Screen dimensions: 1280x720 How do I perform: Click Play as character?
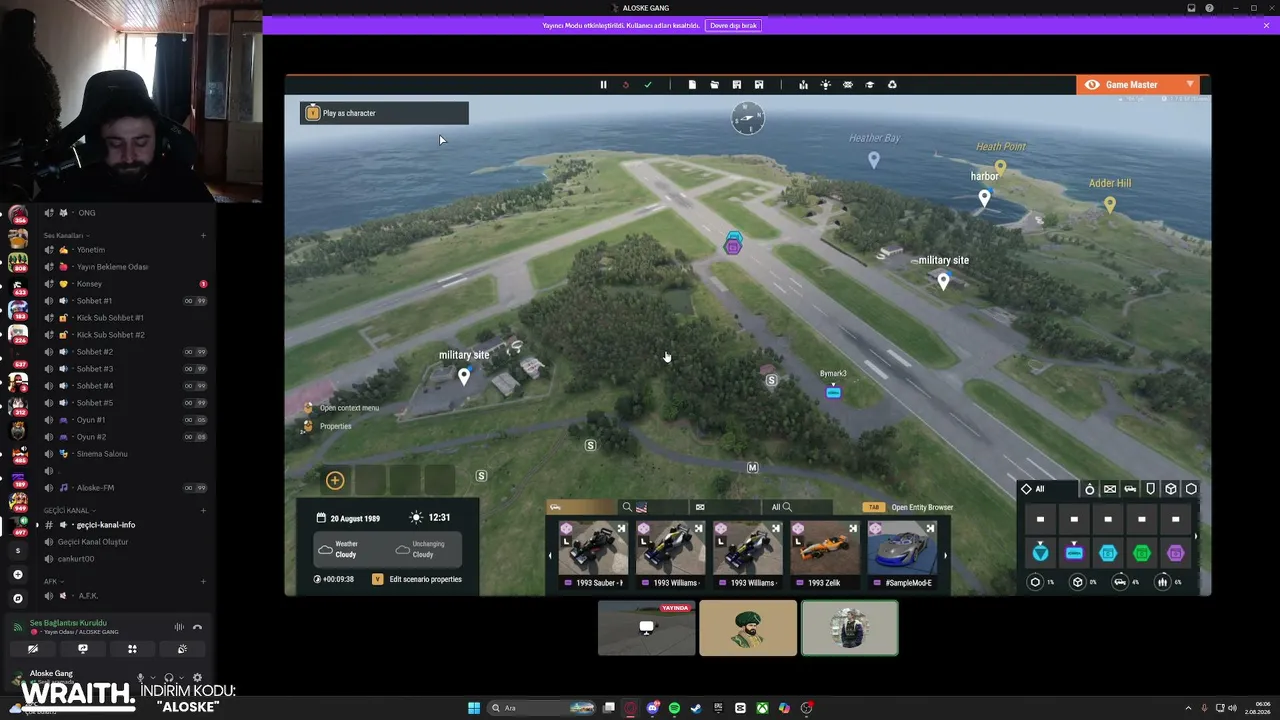tap(384, 113)
